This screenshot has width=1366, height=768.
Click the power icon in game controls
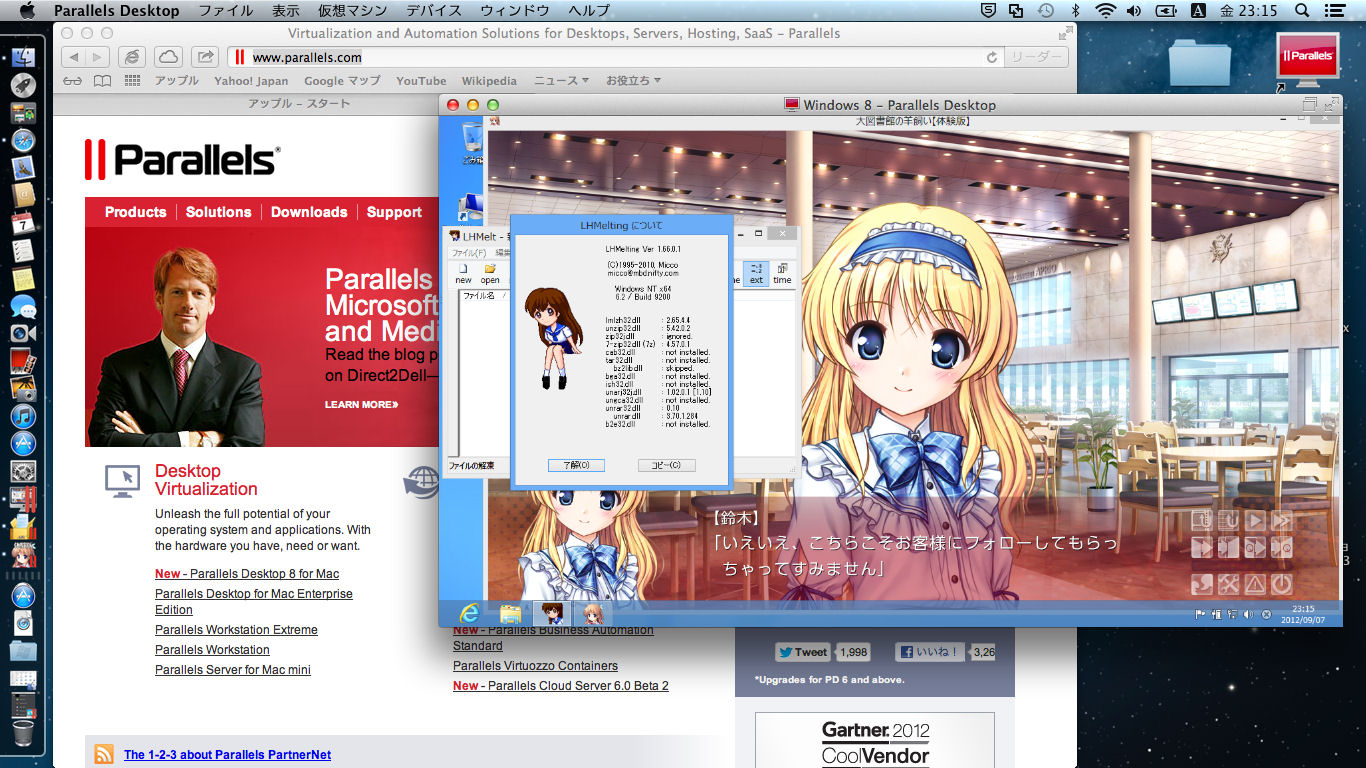point(1282,584)
